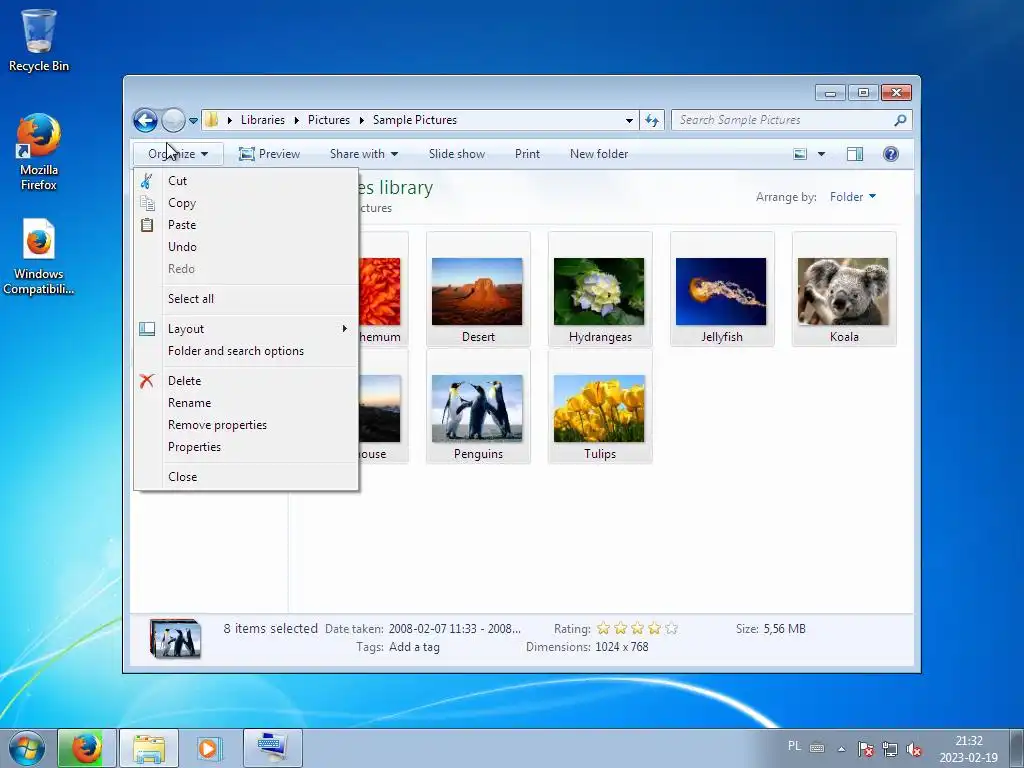Open the Share with dropdown

(x=364, y=154)
